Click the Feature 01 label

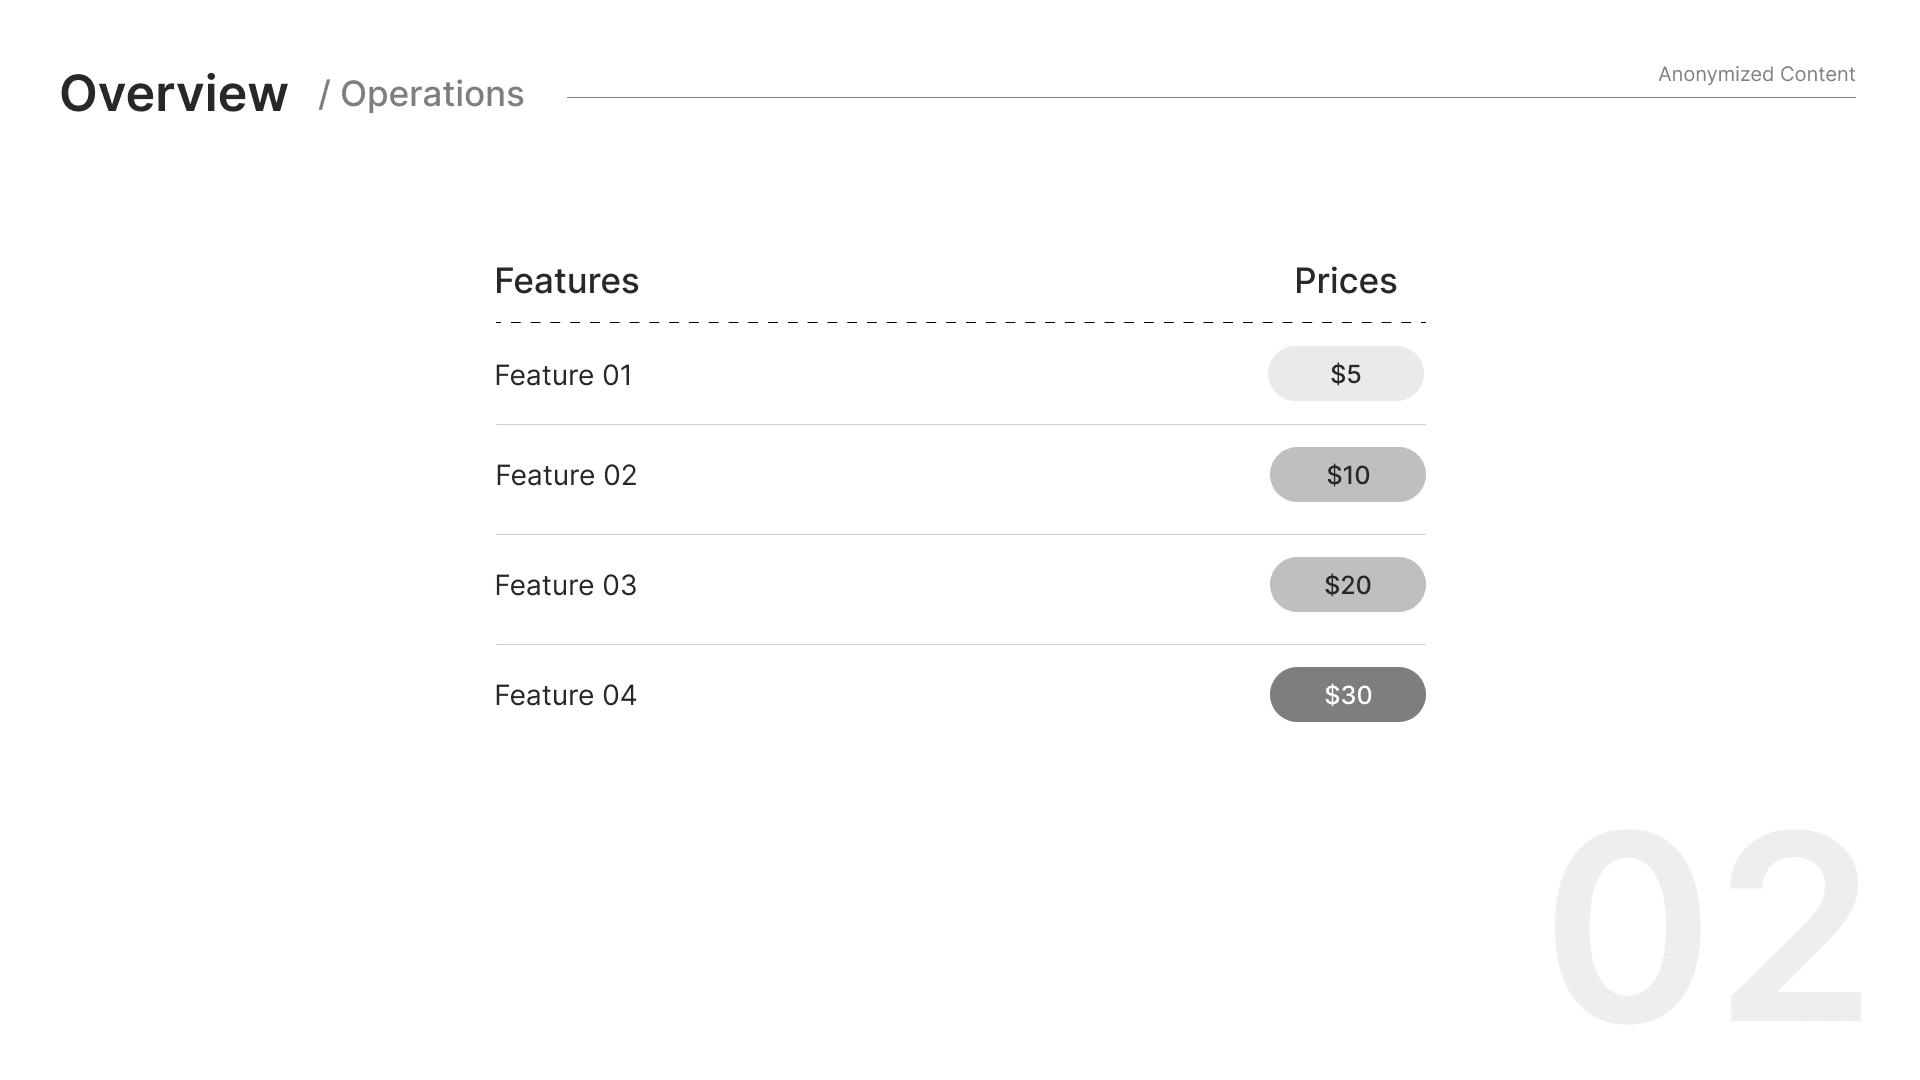click(563, 375)
